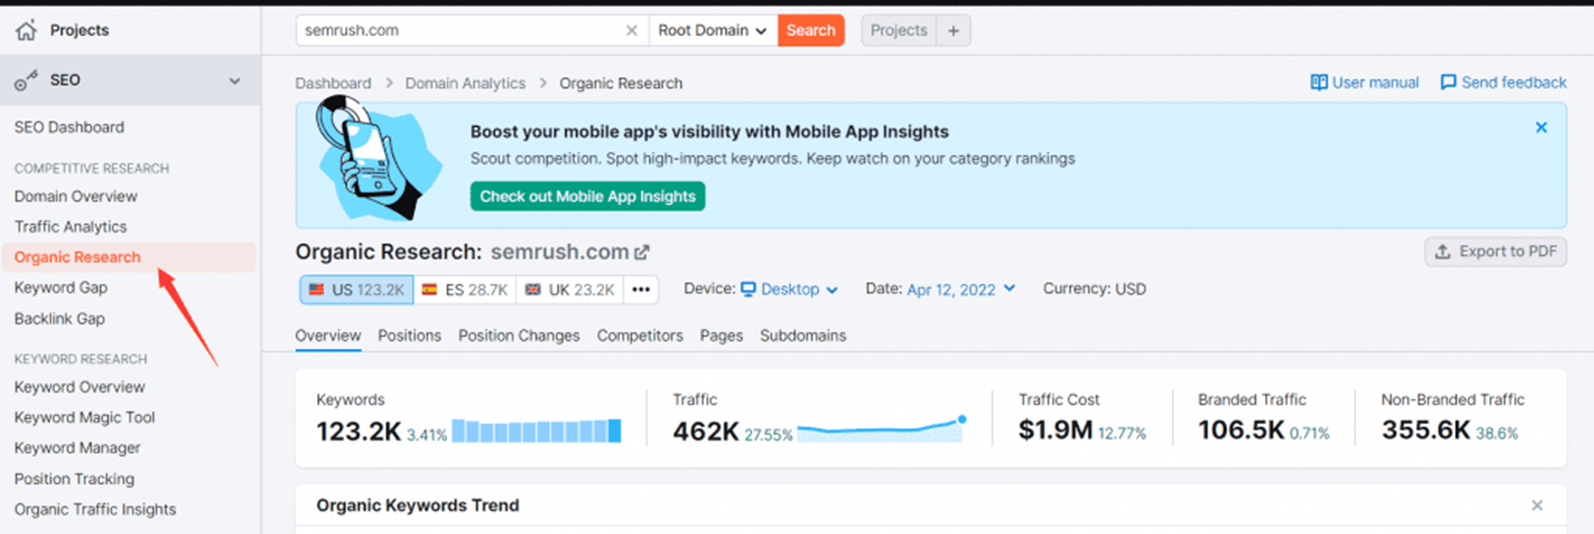Viewport: 1594px width, 534px height.
Task: Click the Export upload icon
Action: pyautogui.click(x=1442, y=252)
